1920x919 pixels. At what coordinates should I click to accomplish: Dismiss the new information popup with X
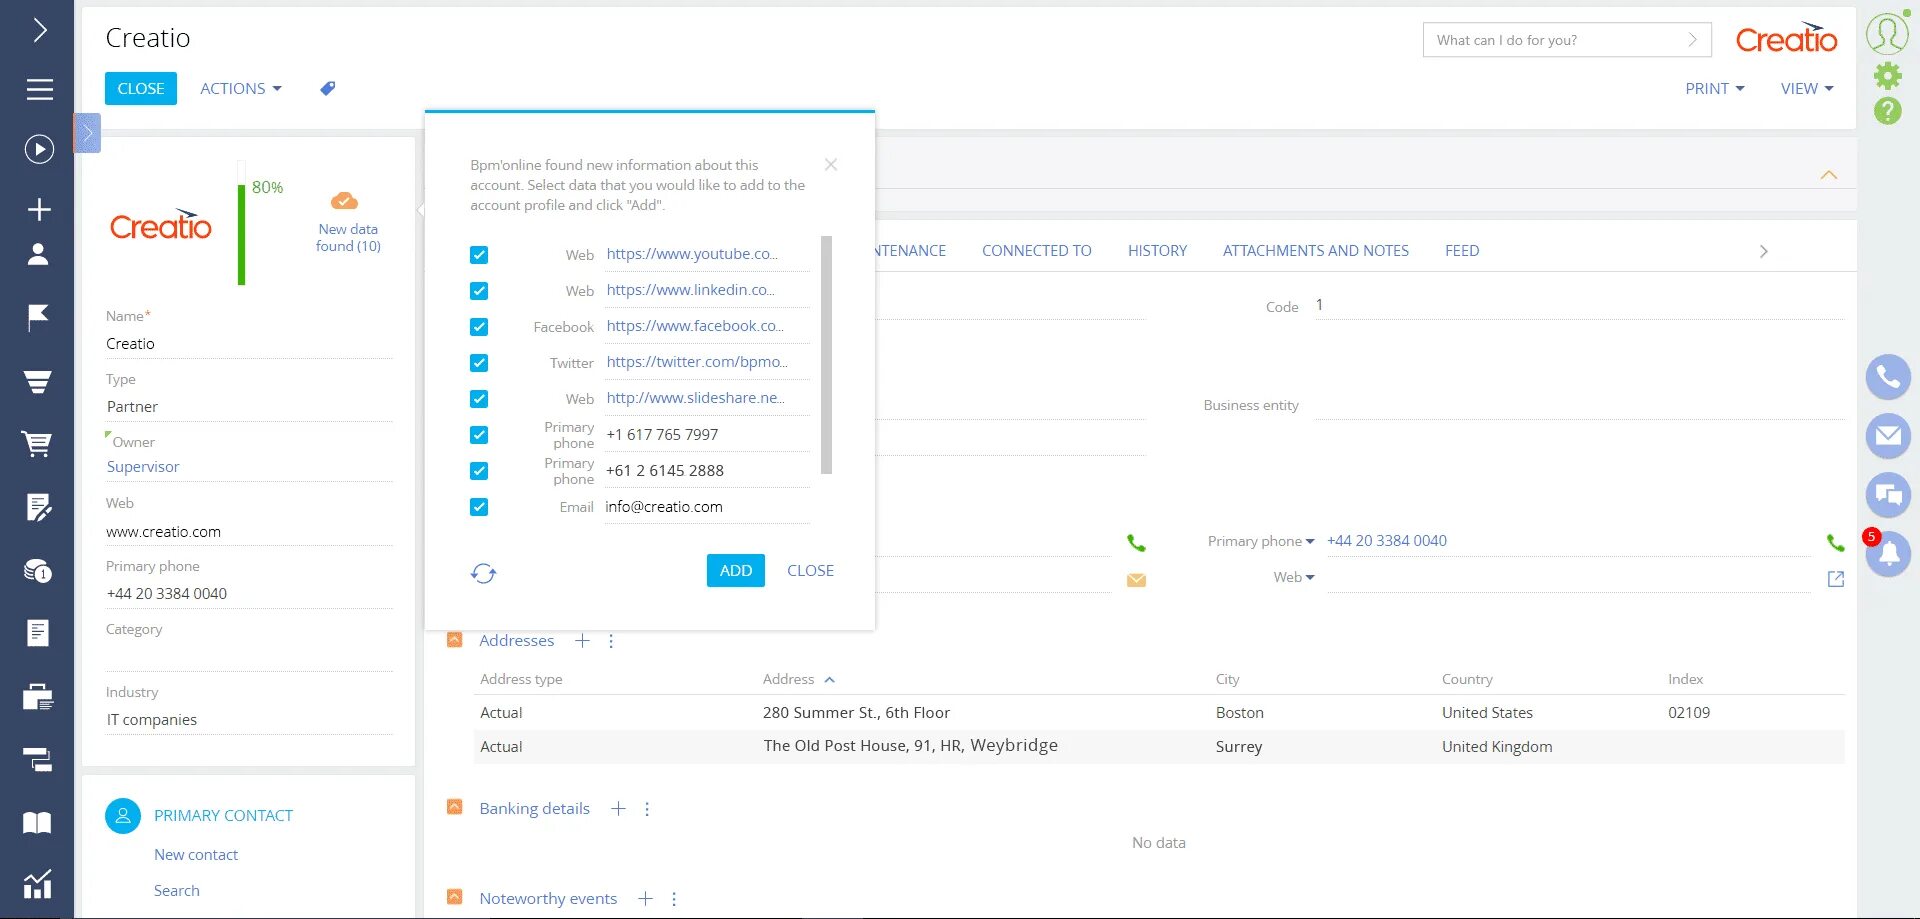click(x=830, y=165)
